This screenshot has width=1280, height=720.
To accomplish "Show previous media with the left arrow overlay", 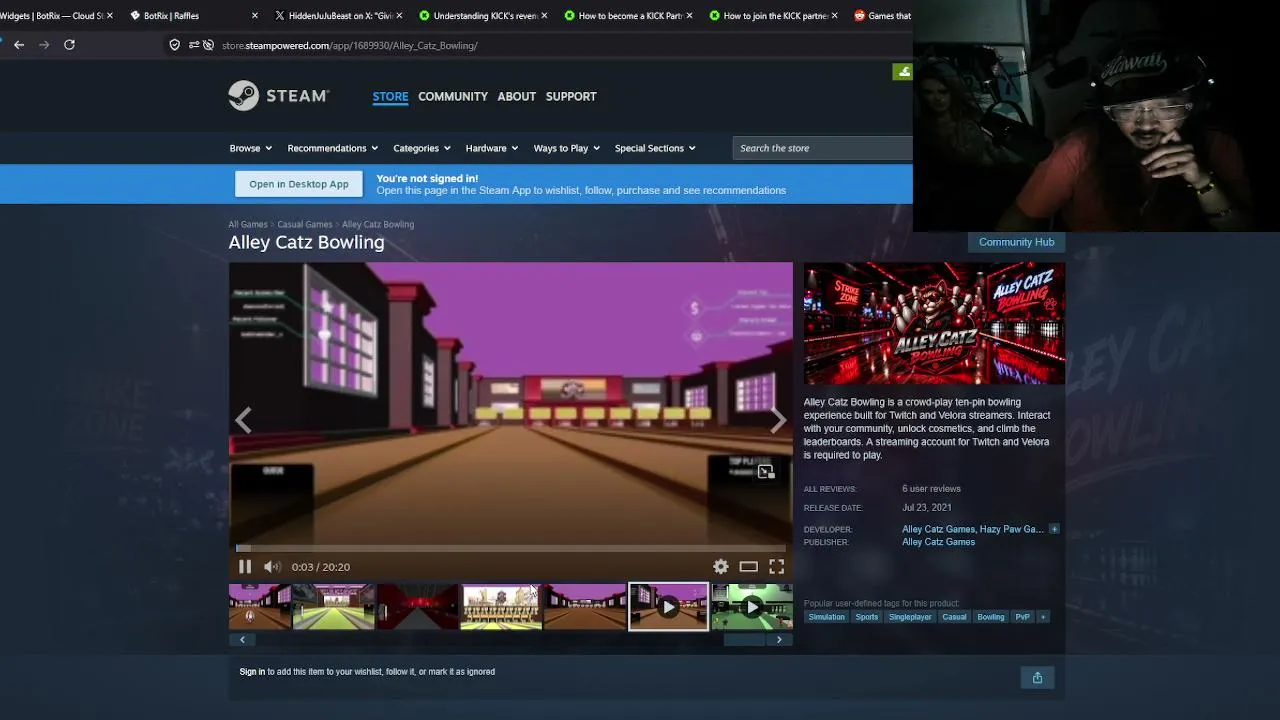I will pyautogui.click(x=243, y=420).
